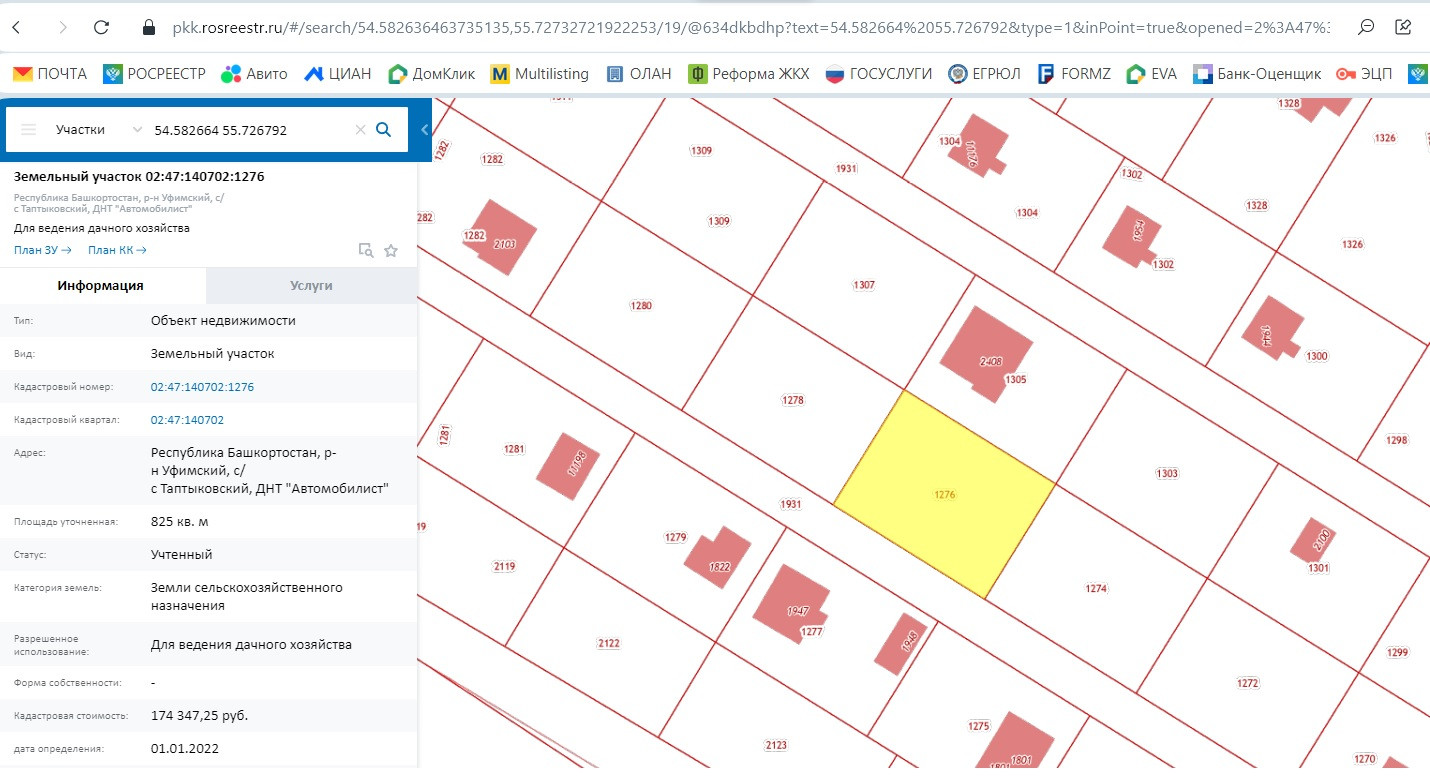Click the find-on-map icon beside star

coord(366,251)
